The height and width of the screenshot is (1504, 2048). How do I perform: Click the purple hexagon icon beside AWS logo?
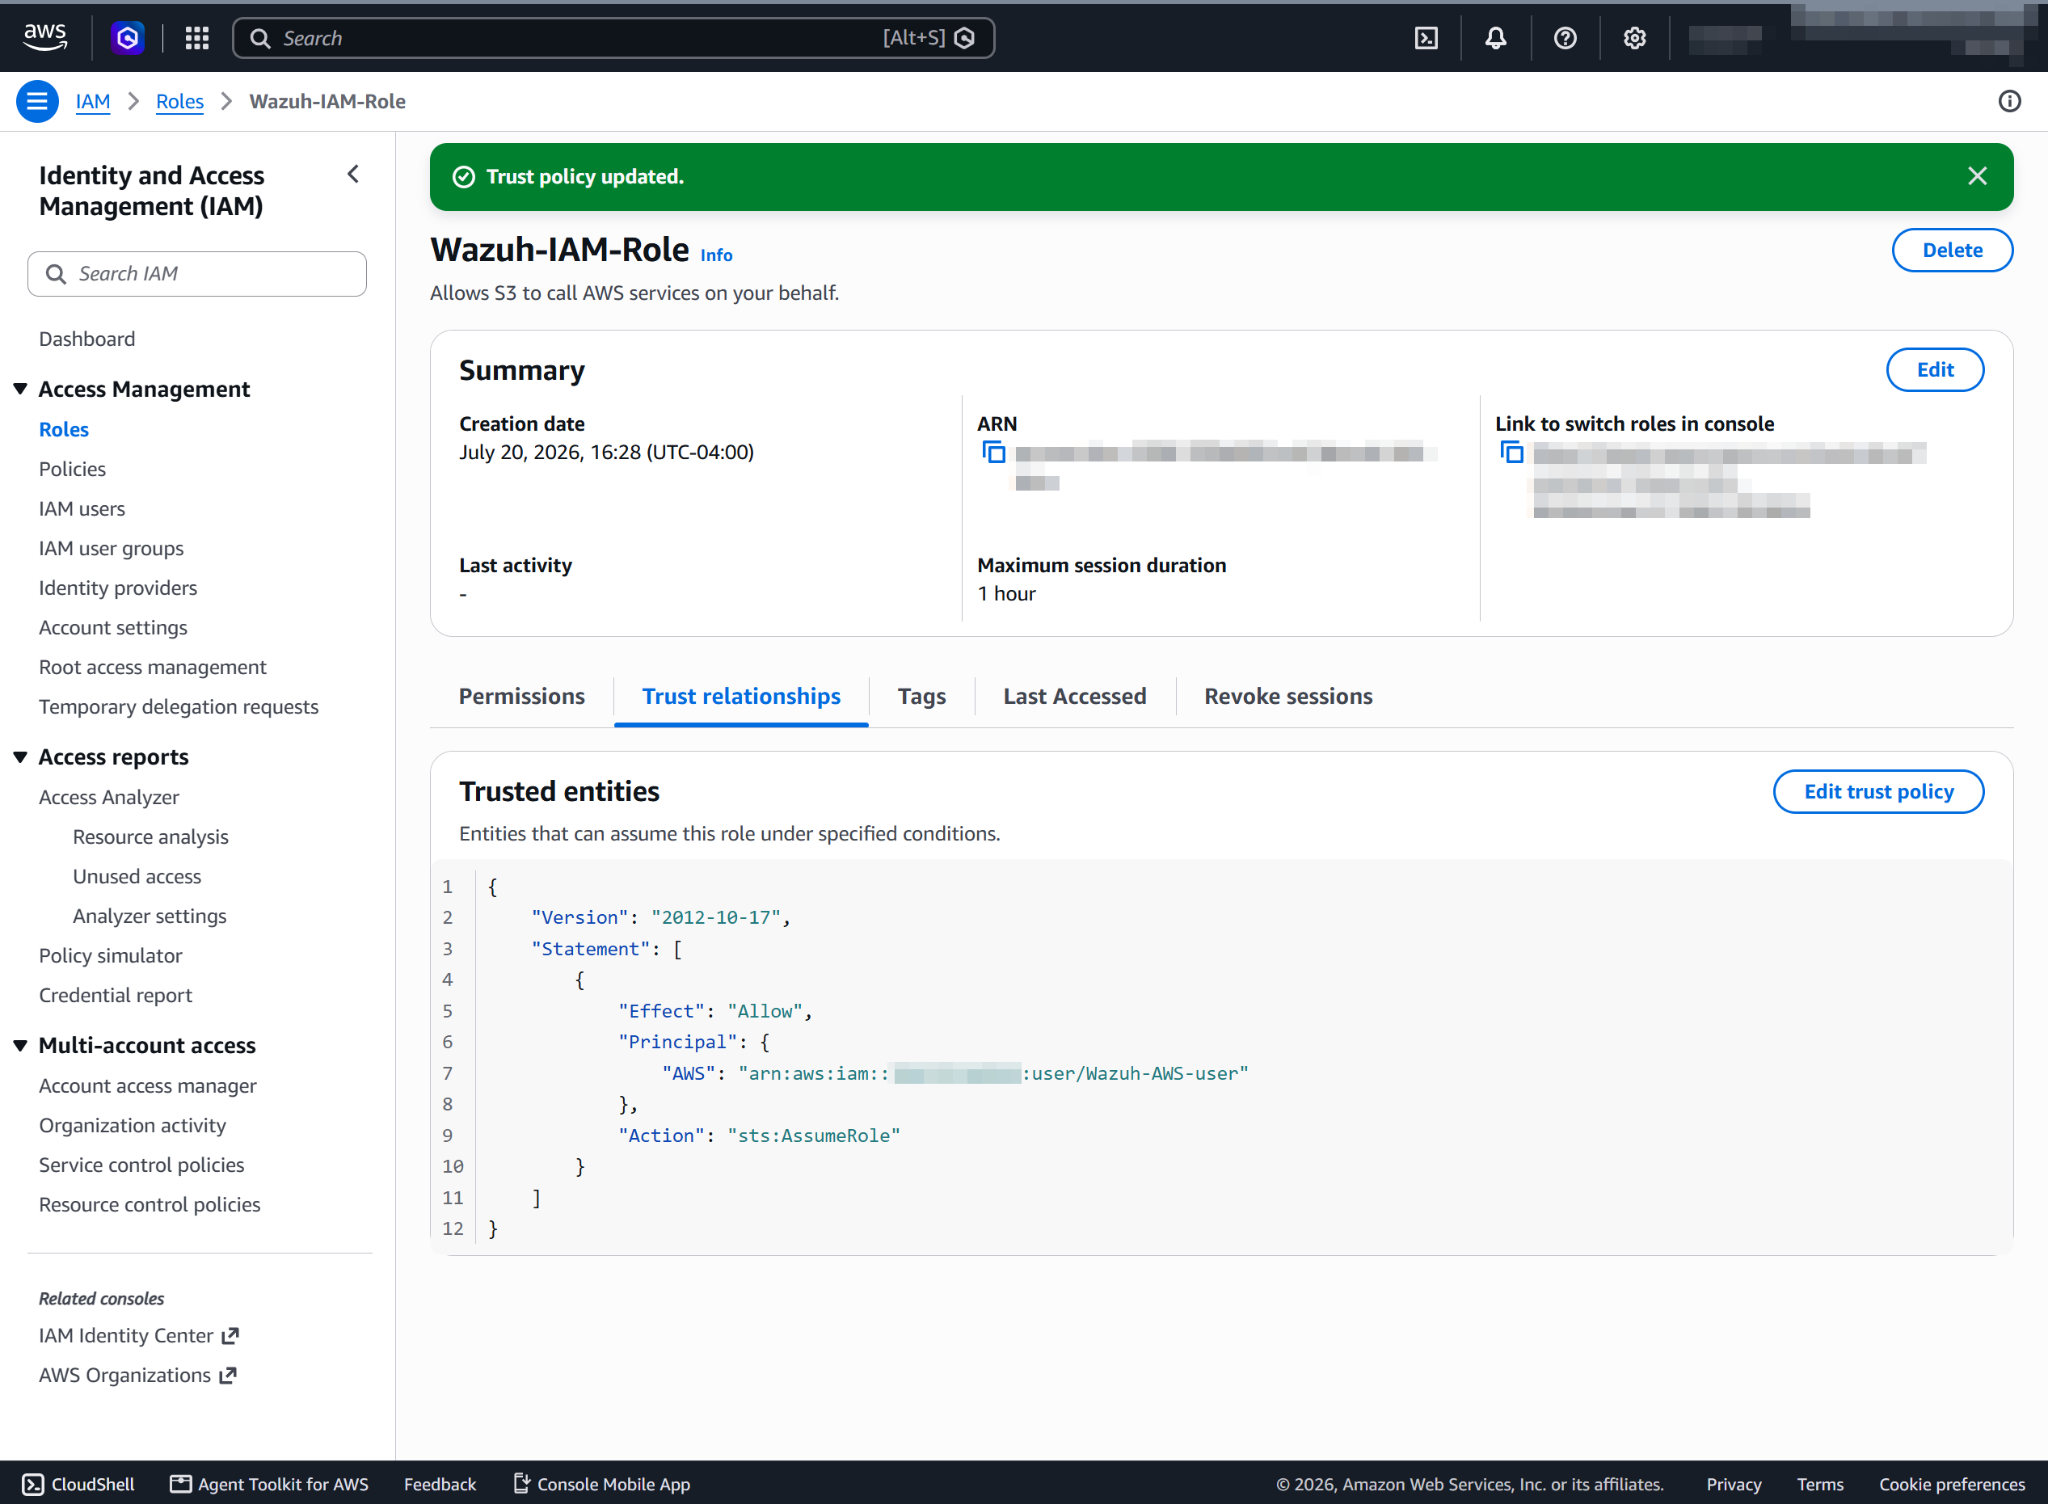tap(127, 38)
